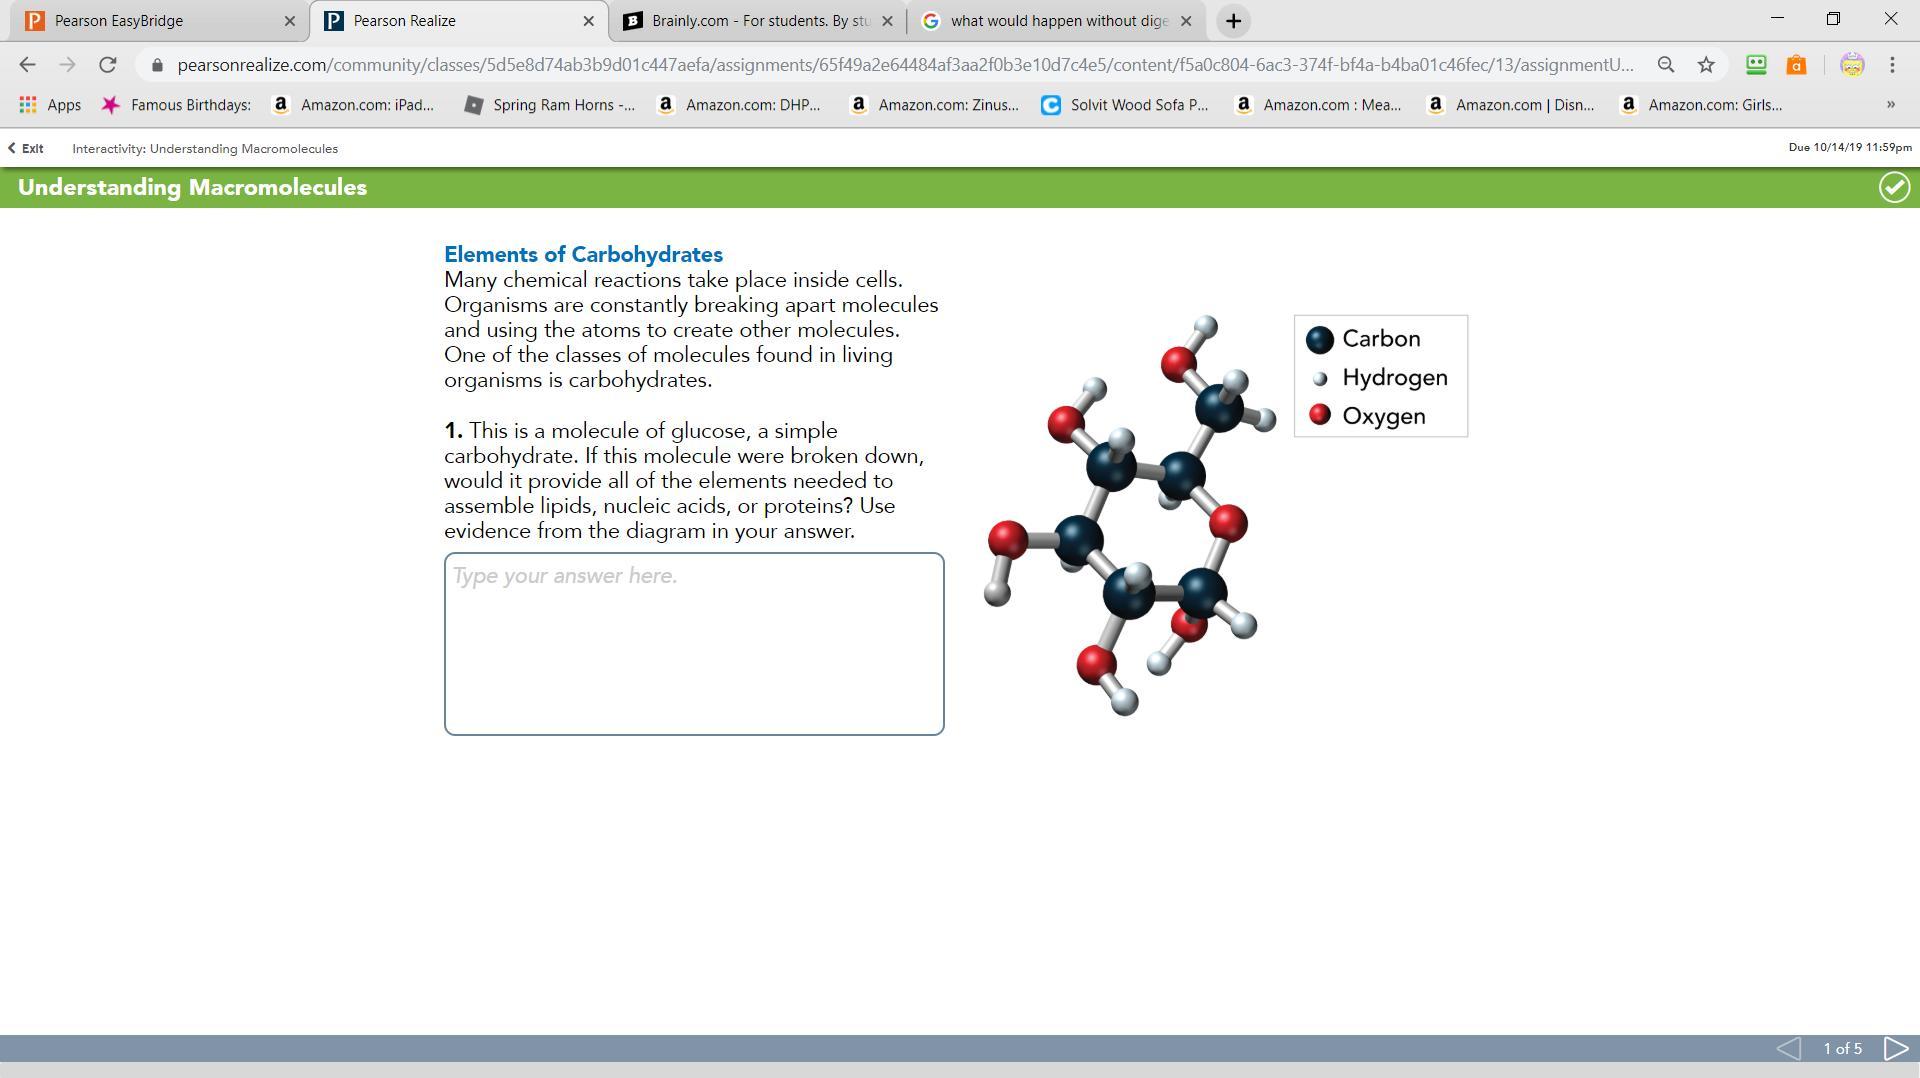Expand hidden bookmarks overflow chevron
The width and height of the screenshot is (1920, 1078).
click(1890, 105)
